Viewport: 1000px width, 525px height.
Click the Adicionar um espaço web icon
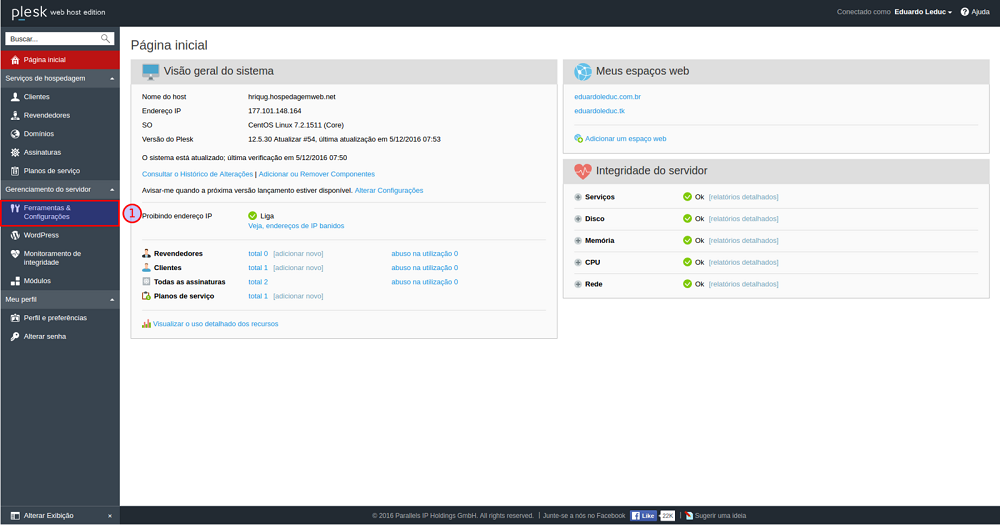point(578,139)
